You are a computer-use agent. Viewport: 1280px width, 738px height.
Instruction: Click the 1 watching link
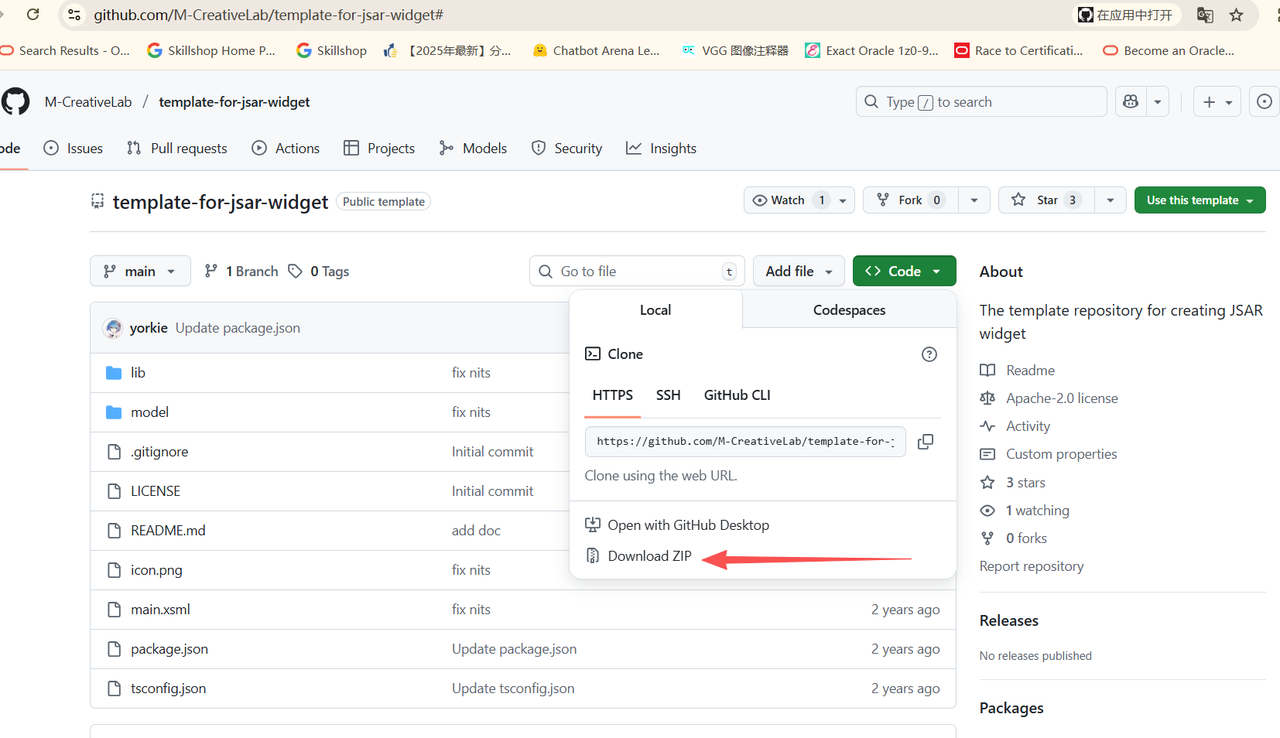[1025, 510]
